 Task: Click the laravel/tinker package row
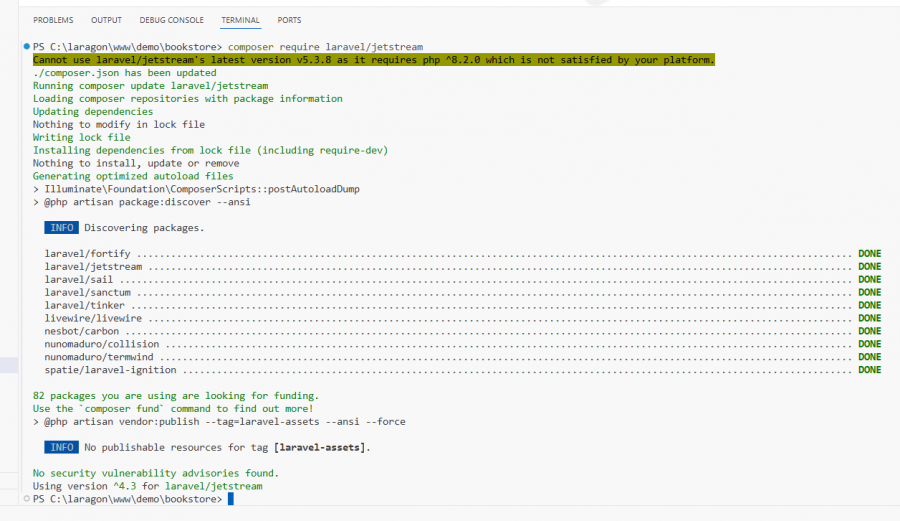(x=463, y=305)
